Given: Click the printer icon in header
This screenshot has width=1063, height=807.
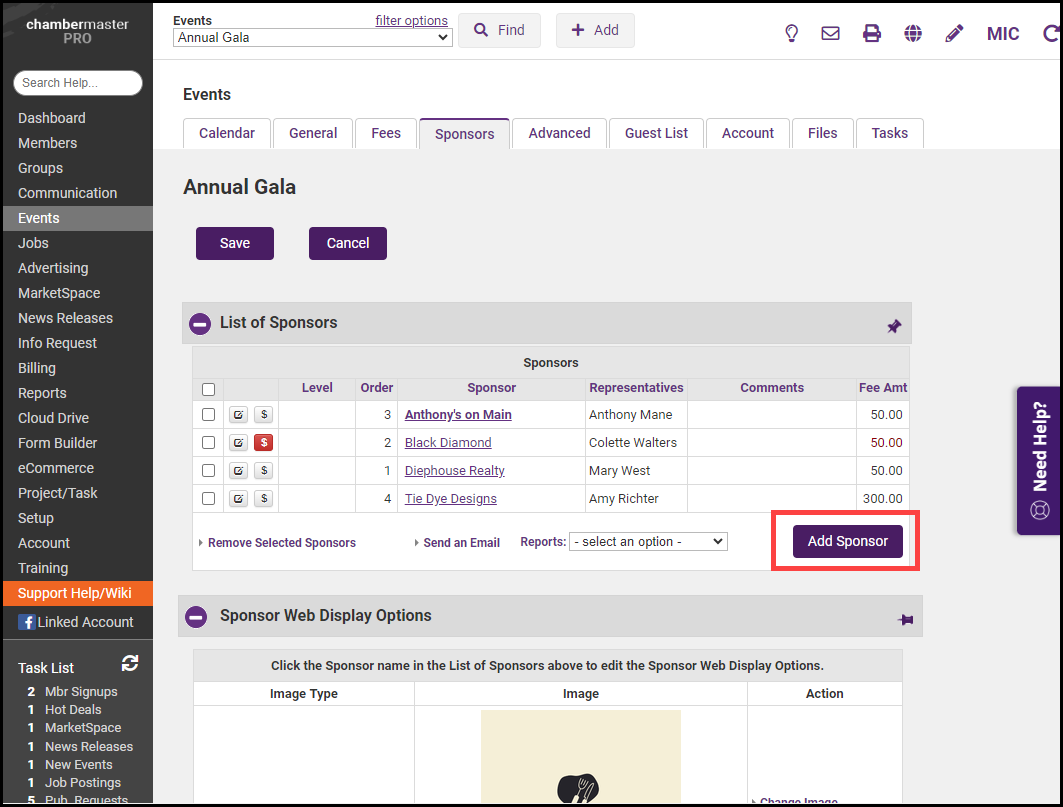Looking at the screenshot, I should (x=872, y=33).
